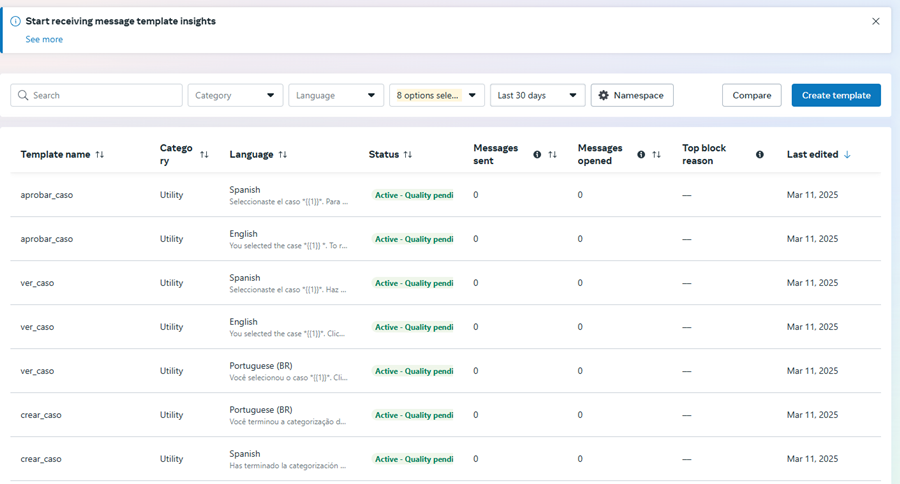The width and height of the screenshot is (900, 484).
Task: Change the Last 30 days date range
Action: [537, 95]
